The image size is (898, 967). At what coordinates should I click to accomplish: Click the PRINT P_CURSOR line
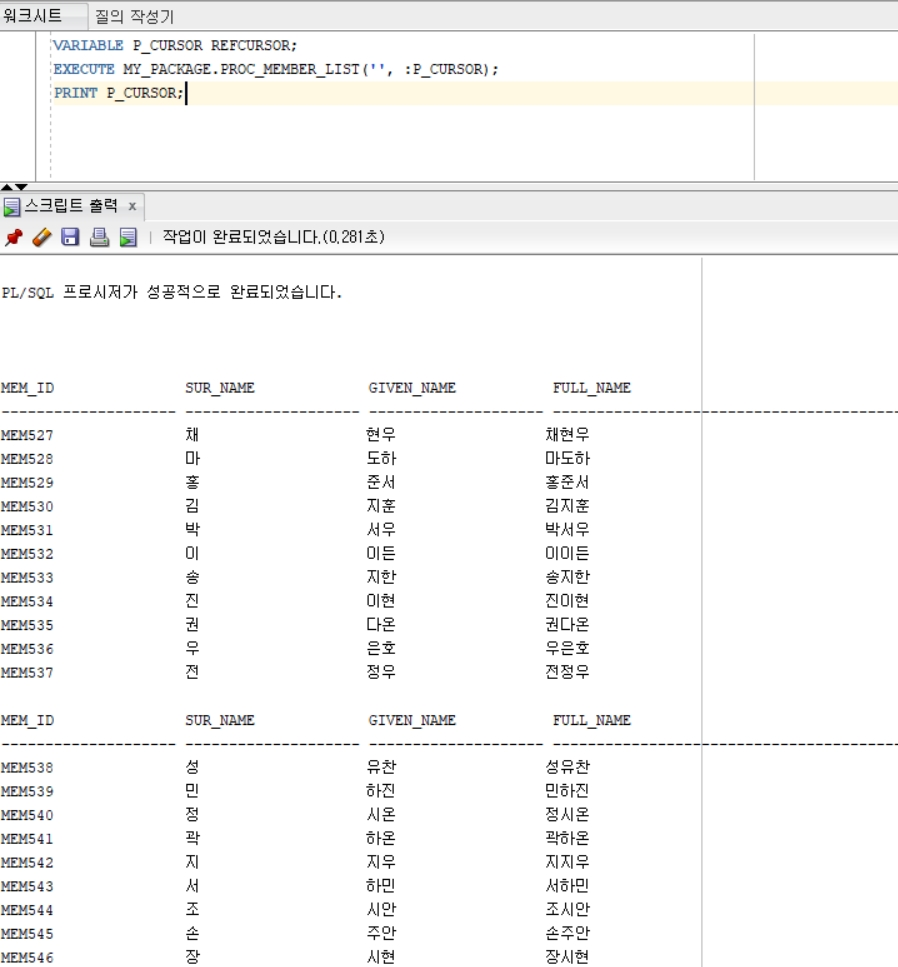(119, 93)
